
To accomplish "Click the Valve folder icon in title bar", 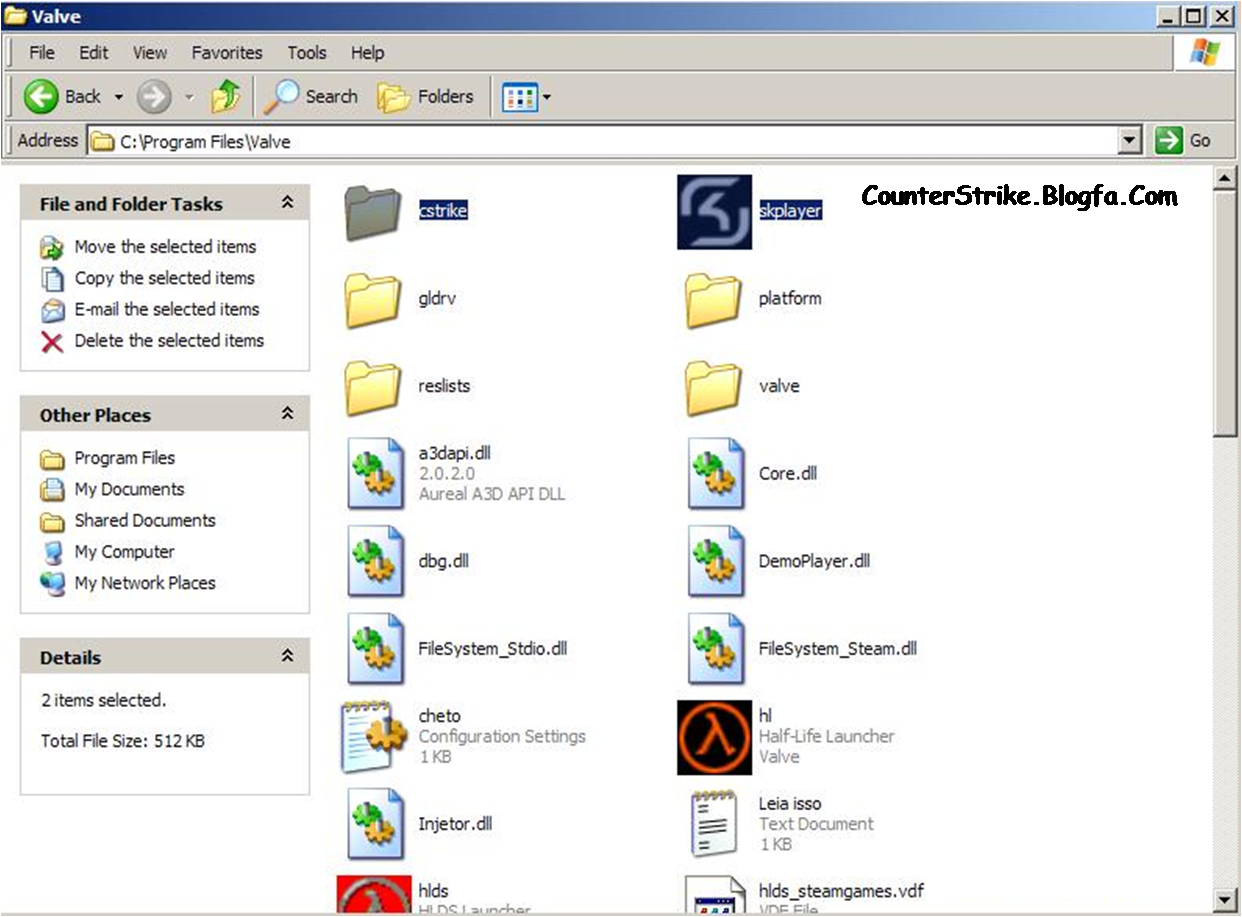I will [15, 16].
